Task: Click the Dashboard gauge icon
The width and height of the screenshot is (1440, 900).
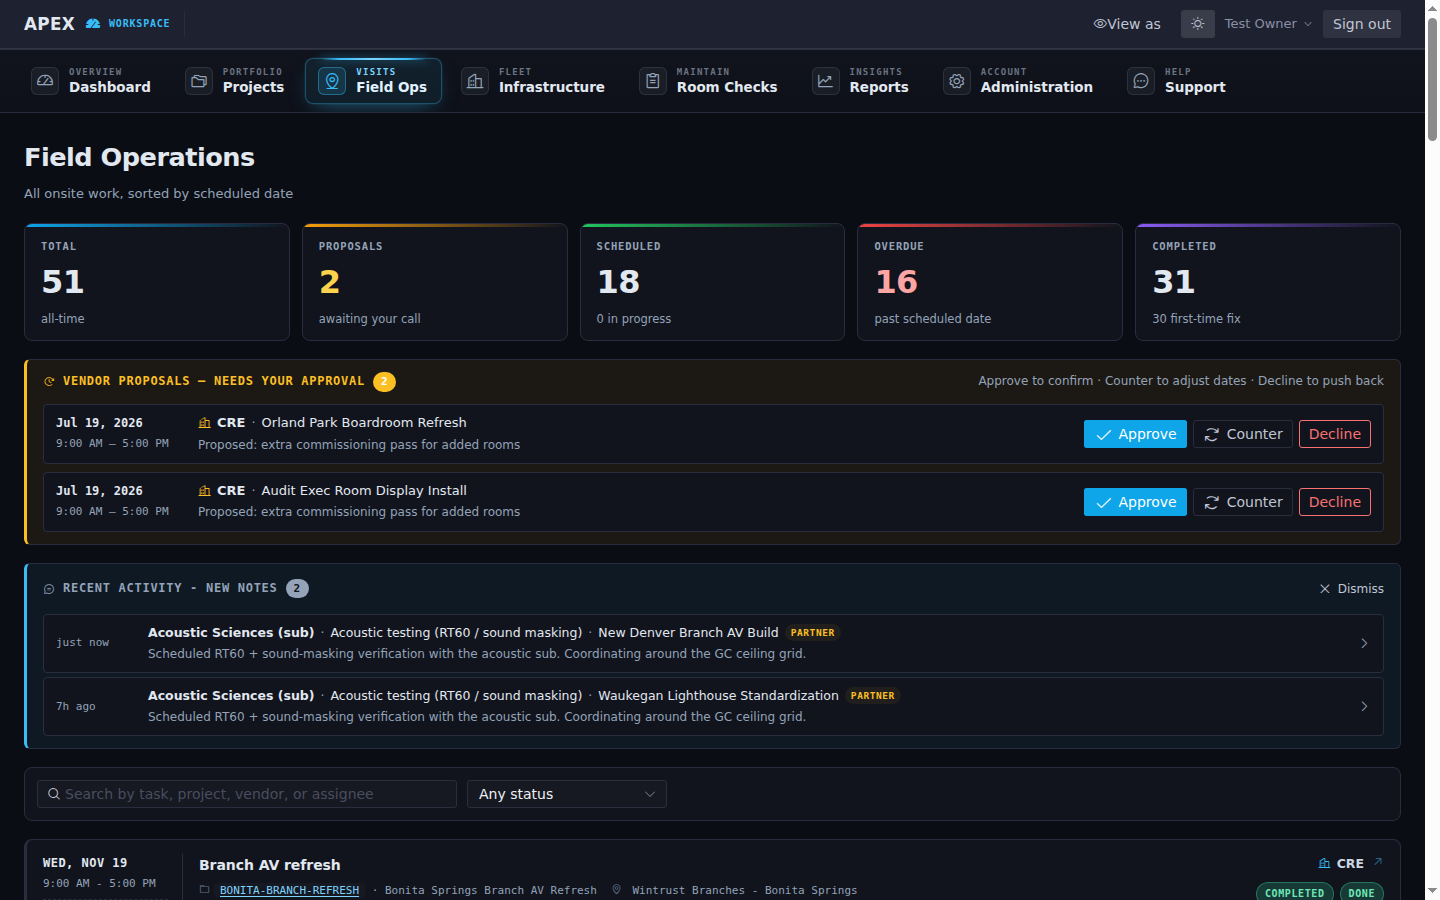Action: (x=45, y=81)
